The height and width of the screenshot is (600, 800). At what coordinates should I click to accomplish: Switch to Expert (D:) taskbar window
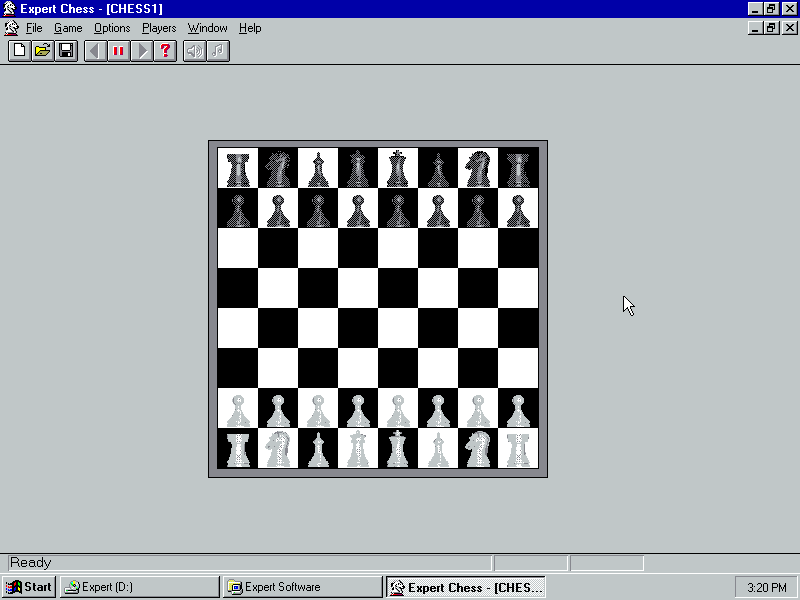pos(139,587)
